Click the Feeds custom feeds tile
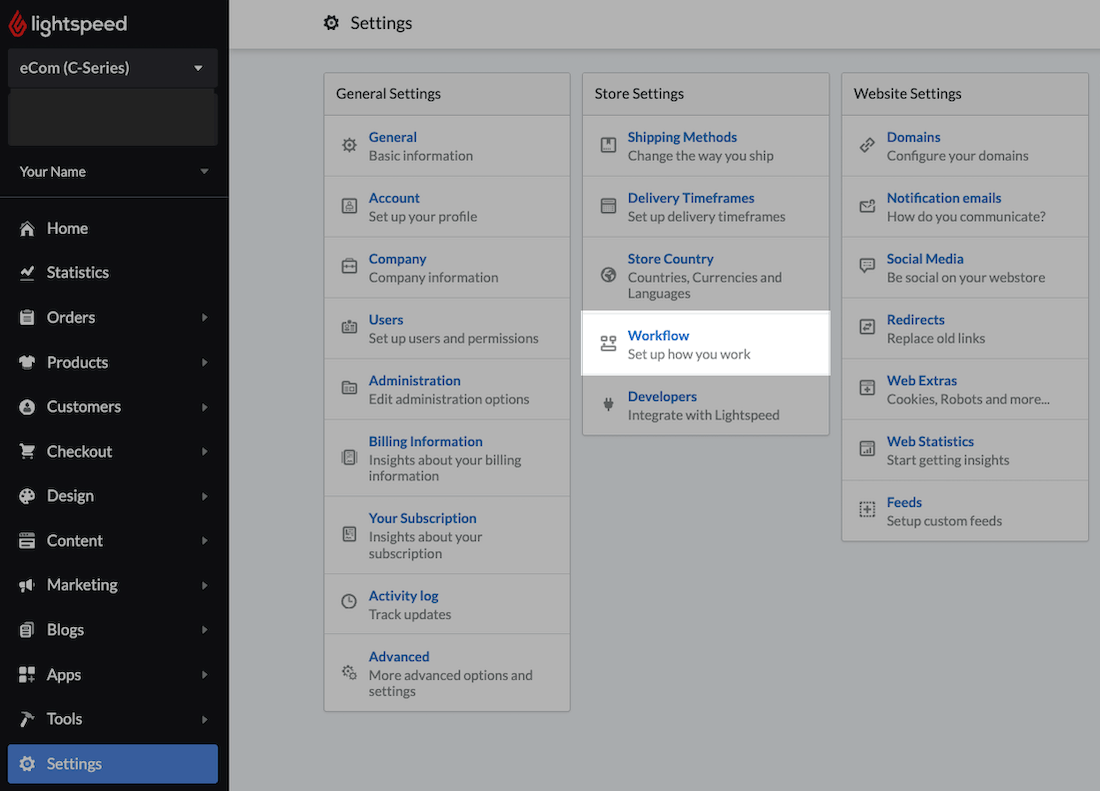The height and width of the screenshot is (791, 1100). click(x=904, y=502)
